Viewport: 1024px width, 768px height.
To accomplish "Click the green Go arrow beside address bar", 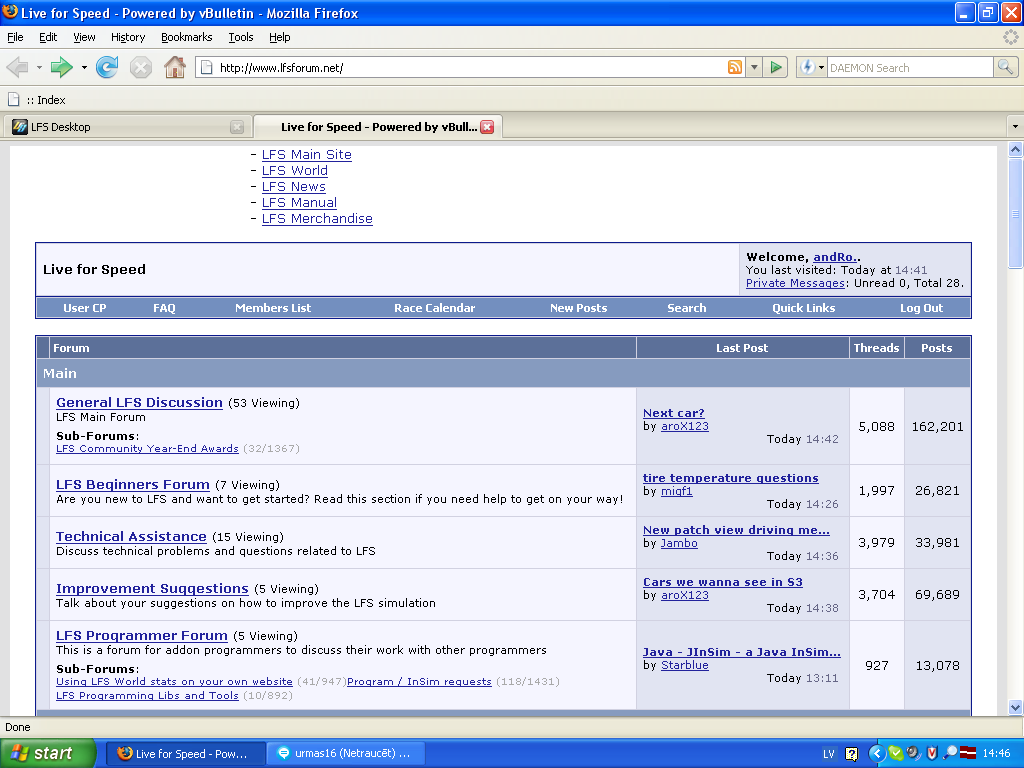I will tap(776, 67).
